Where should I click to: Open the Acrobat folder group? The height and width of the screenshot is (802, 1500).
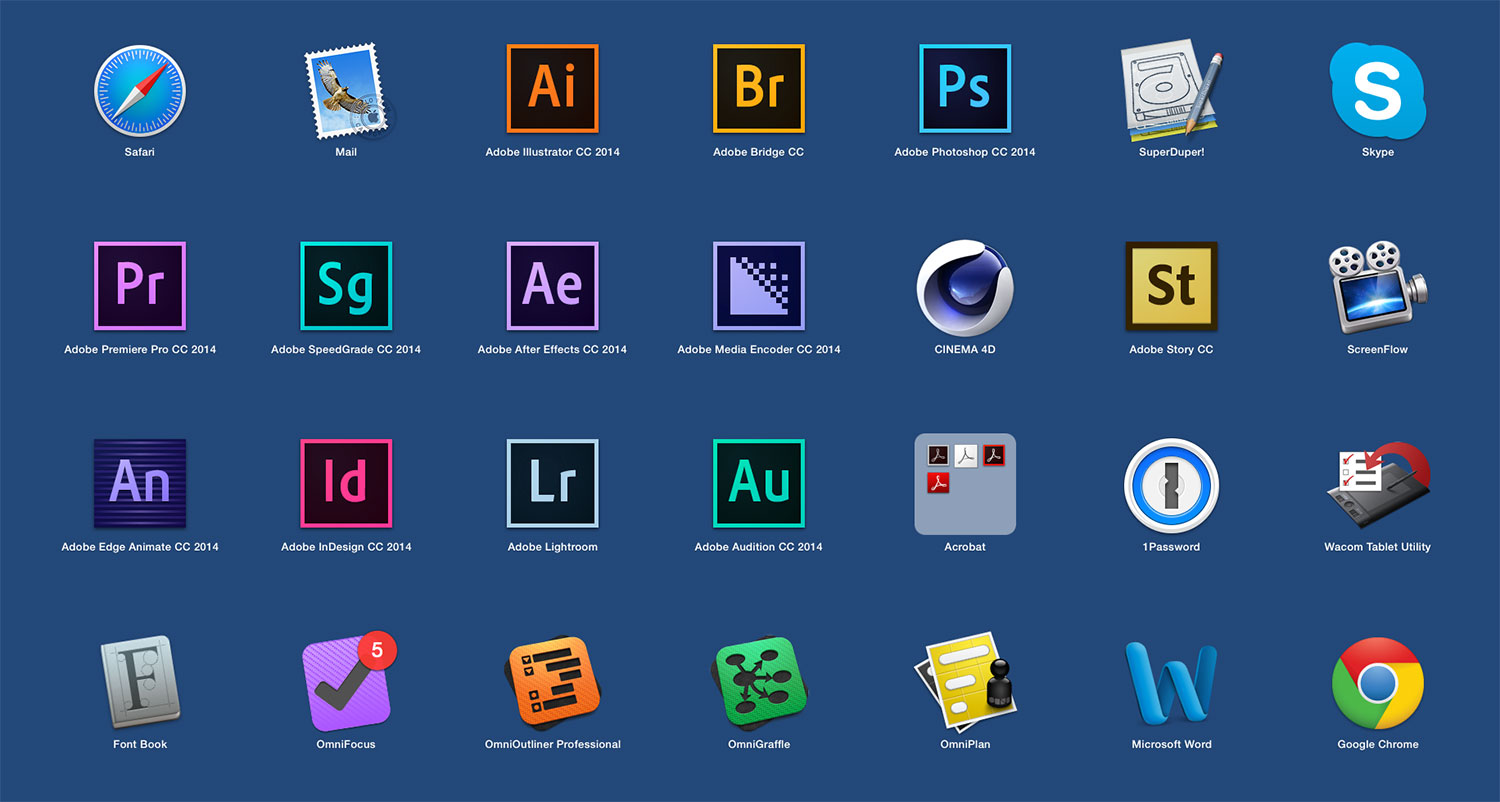(965, 484)
